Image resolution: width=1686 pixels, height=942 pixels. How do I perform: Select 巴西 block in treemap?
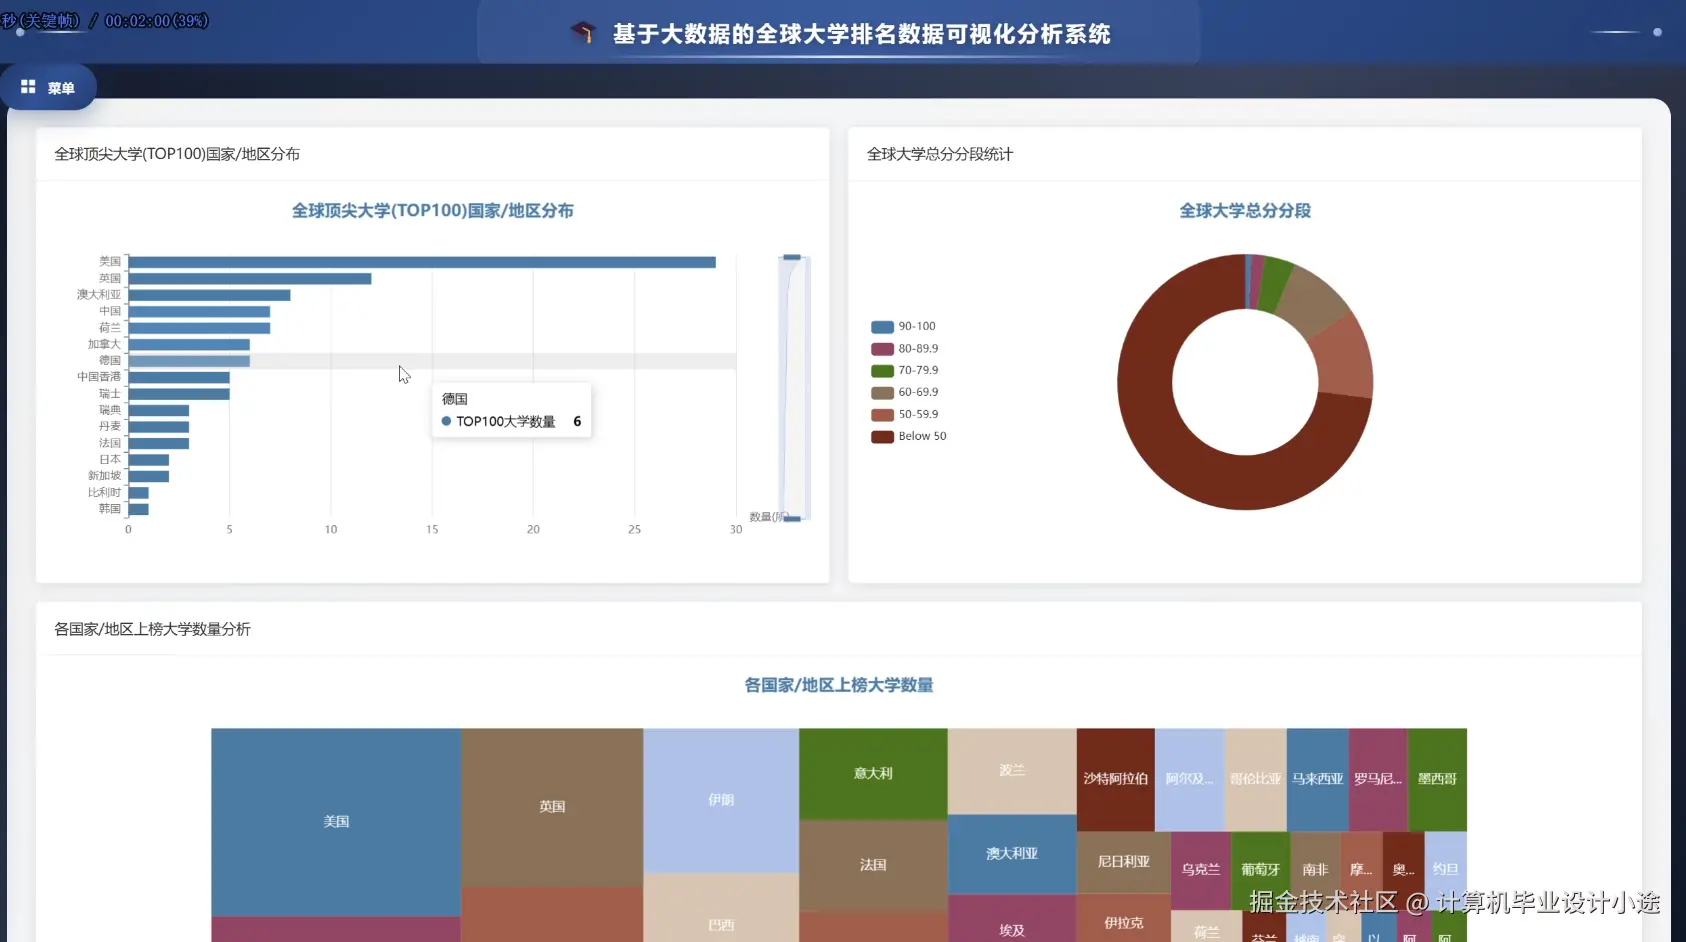click(x=721, y=910)
